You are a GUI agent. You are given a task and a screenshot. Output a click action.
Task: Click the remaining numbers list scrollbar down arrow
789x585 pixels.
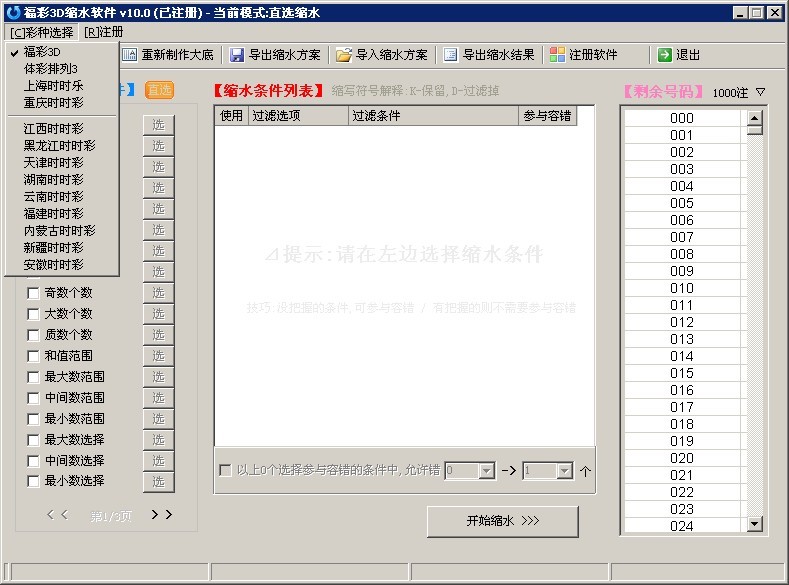[x=755, y=527]
